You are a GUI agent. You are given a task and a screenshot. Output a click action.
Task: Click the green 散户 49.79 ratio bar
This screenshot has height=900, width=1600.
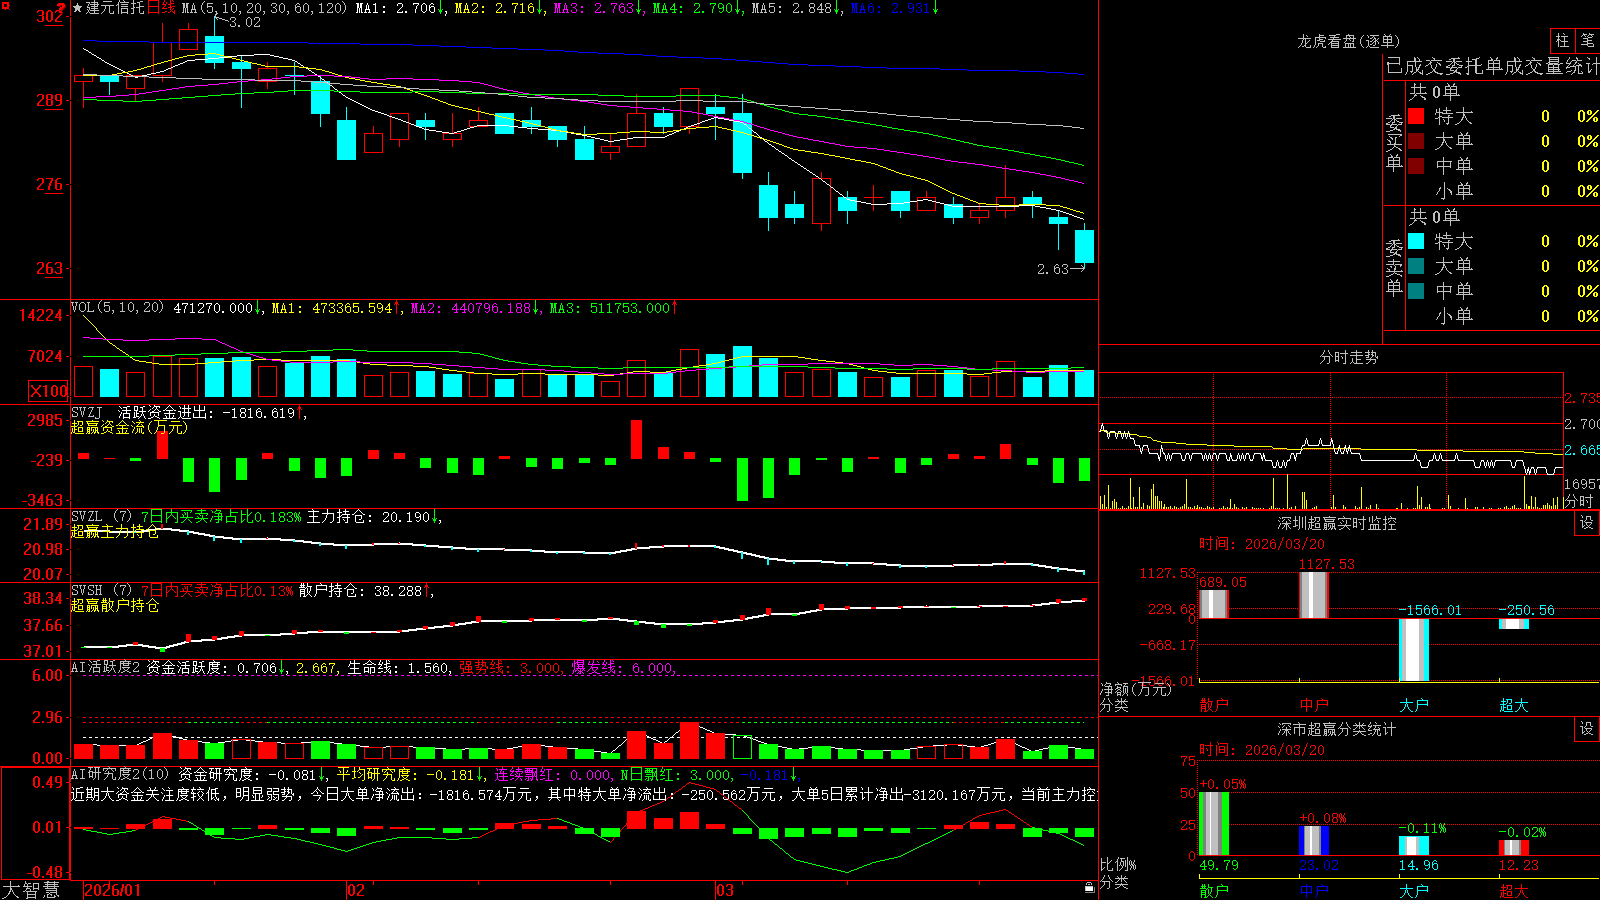point(1214,824)
